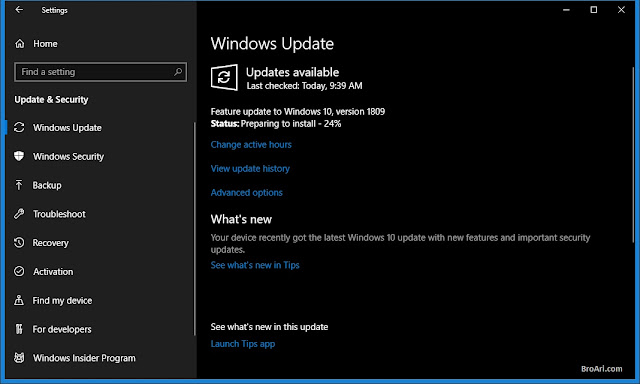Open Advanced options link
Viewport: 640px width, 384px height.
coord(247,193)
